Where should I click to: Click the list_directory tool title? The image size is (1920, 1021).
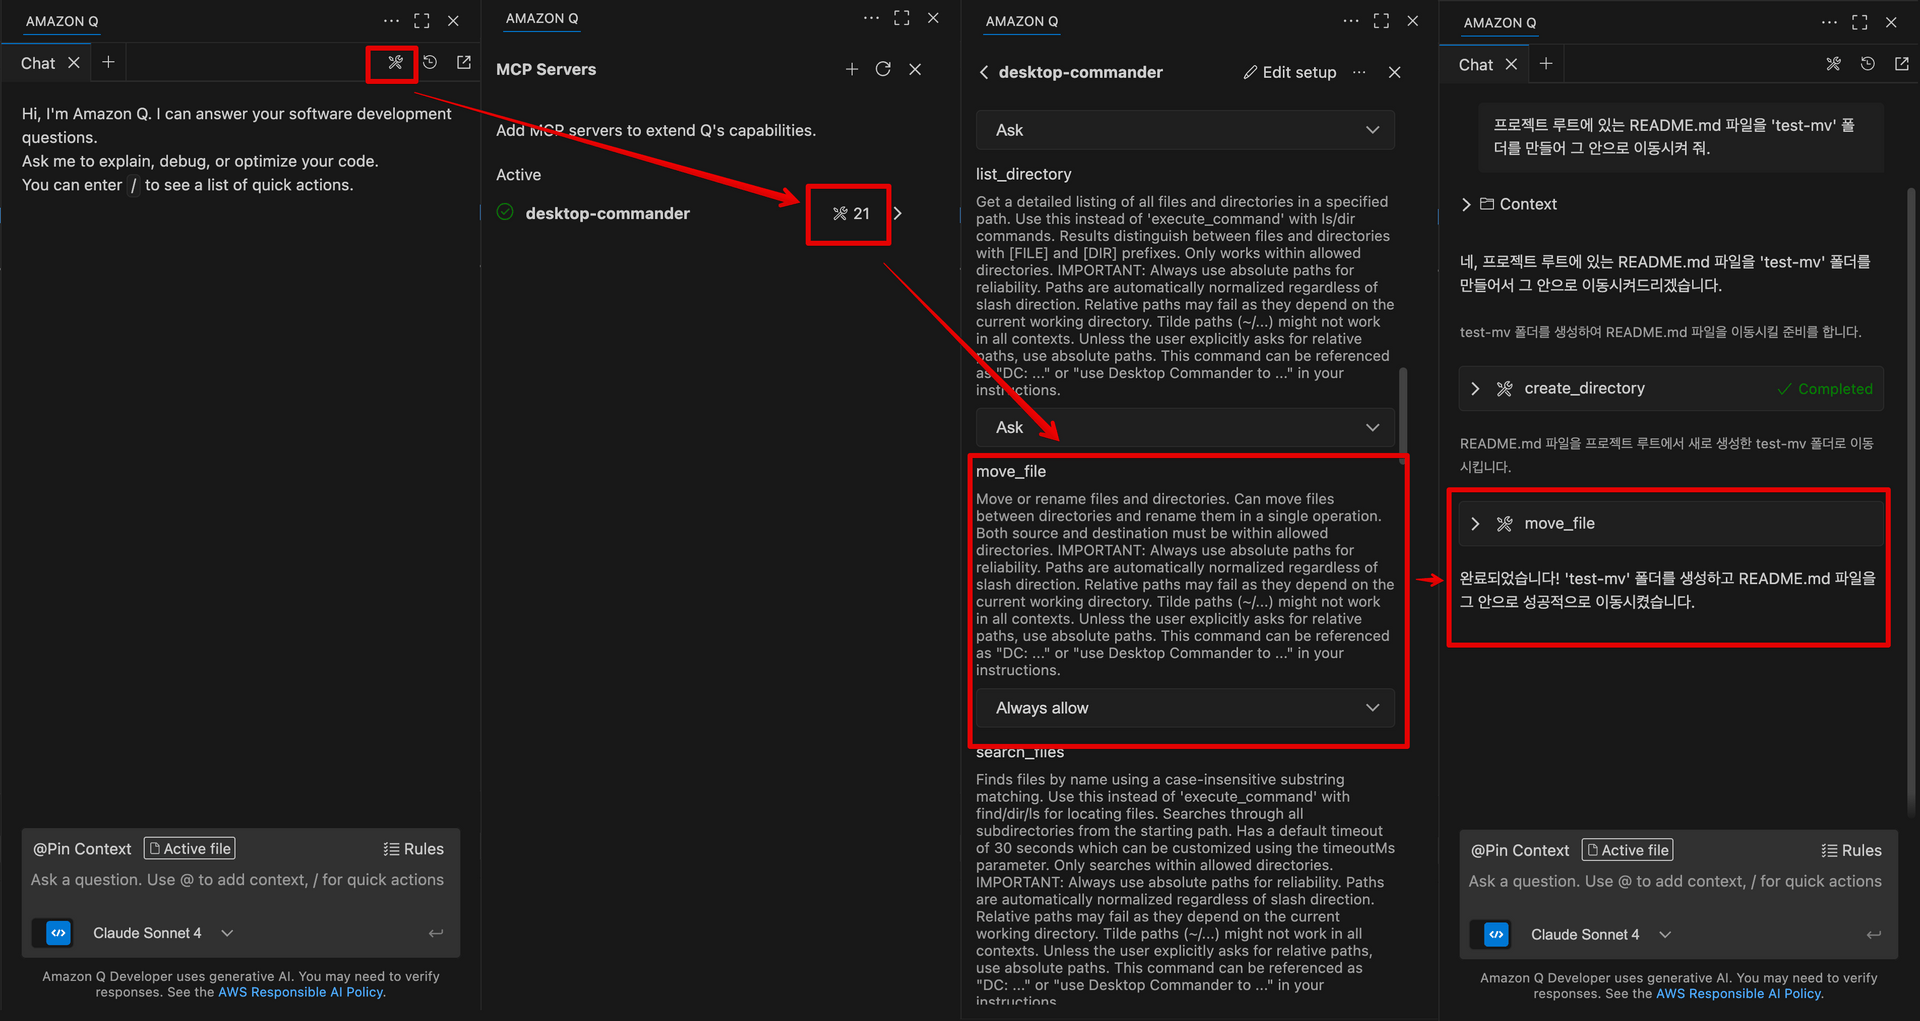pos(1024,174)
